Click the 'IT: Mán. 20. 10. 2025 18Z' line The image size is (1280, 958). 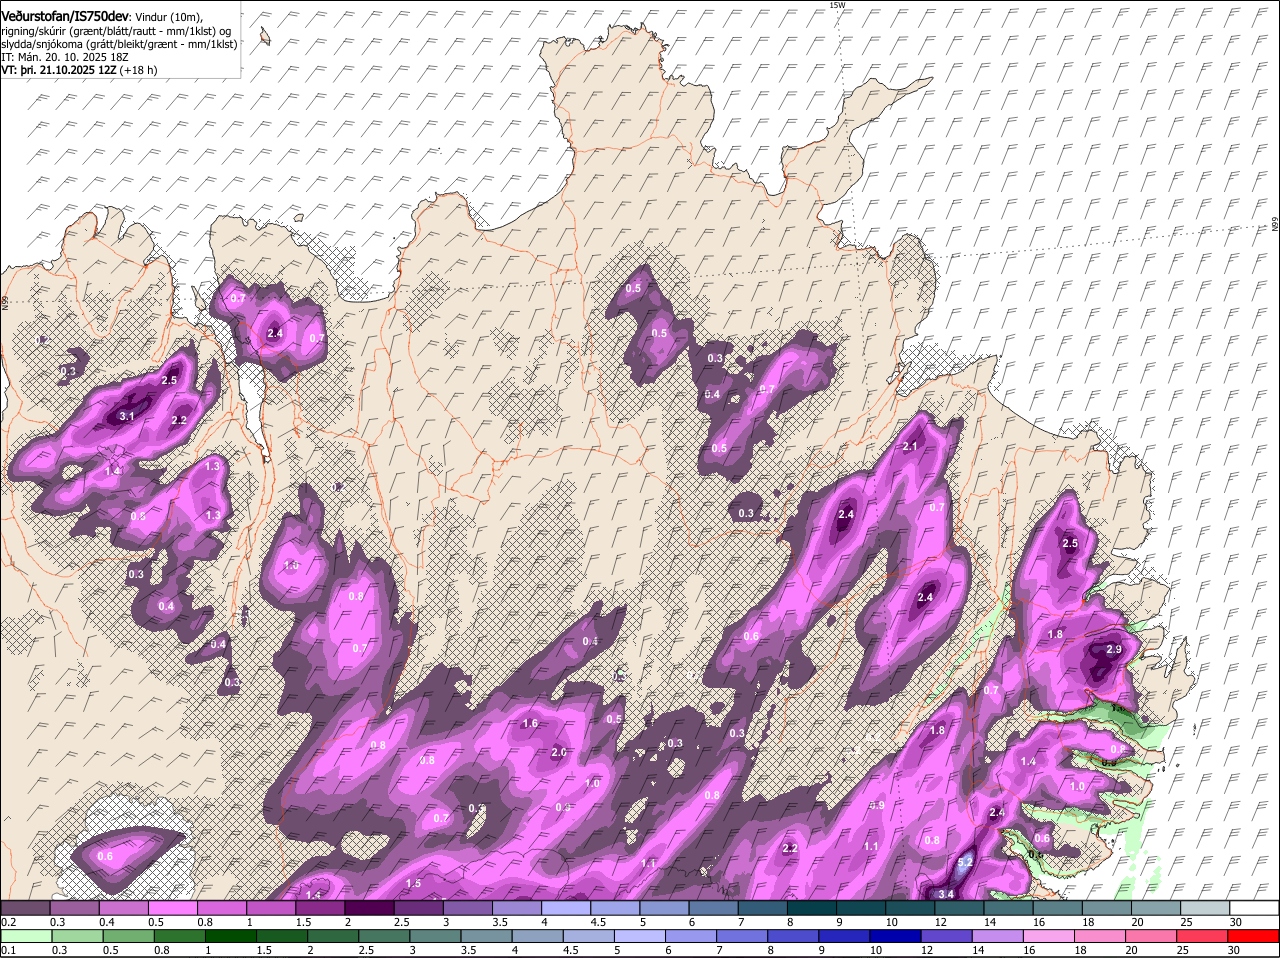65,57
